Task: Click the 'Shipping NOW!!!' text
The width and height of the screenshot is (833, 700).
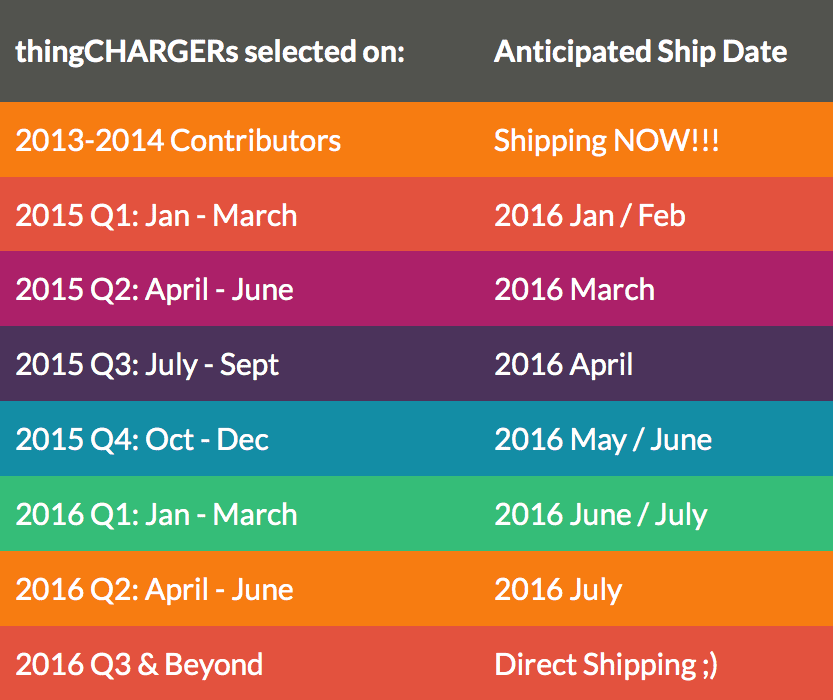Action: click(x=607, y=141)
